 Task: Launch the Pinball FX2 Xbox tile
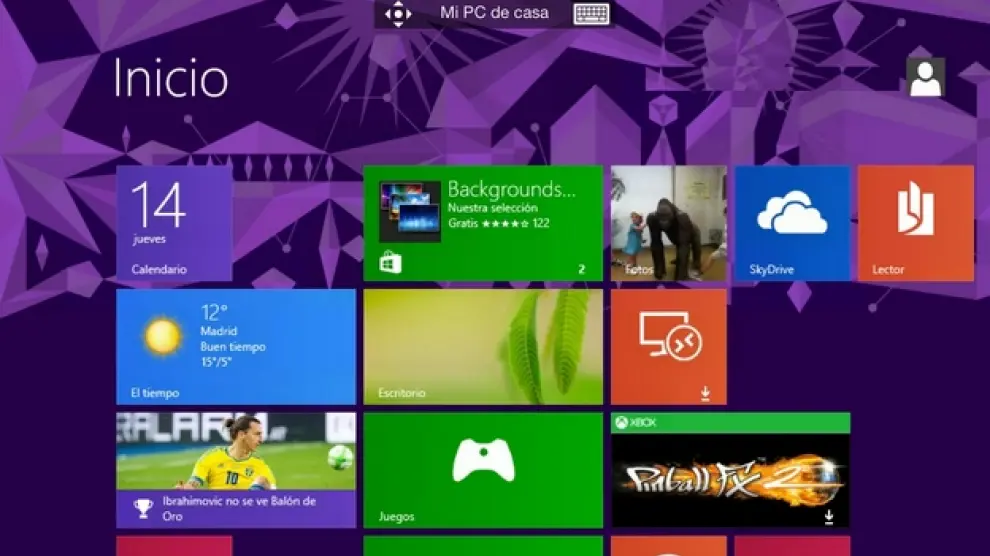pos(730,478)
